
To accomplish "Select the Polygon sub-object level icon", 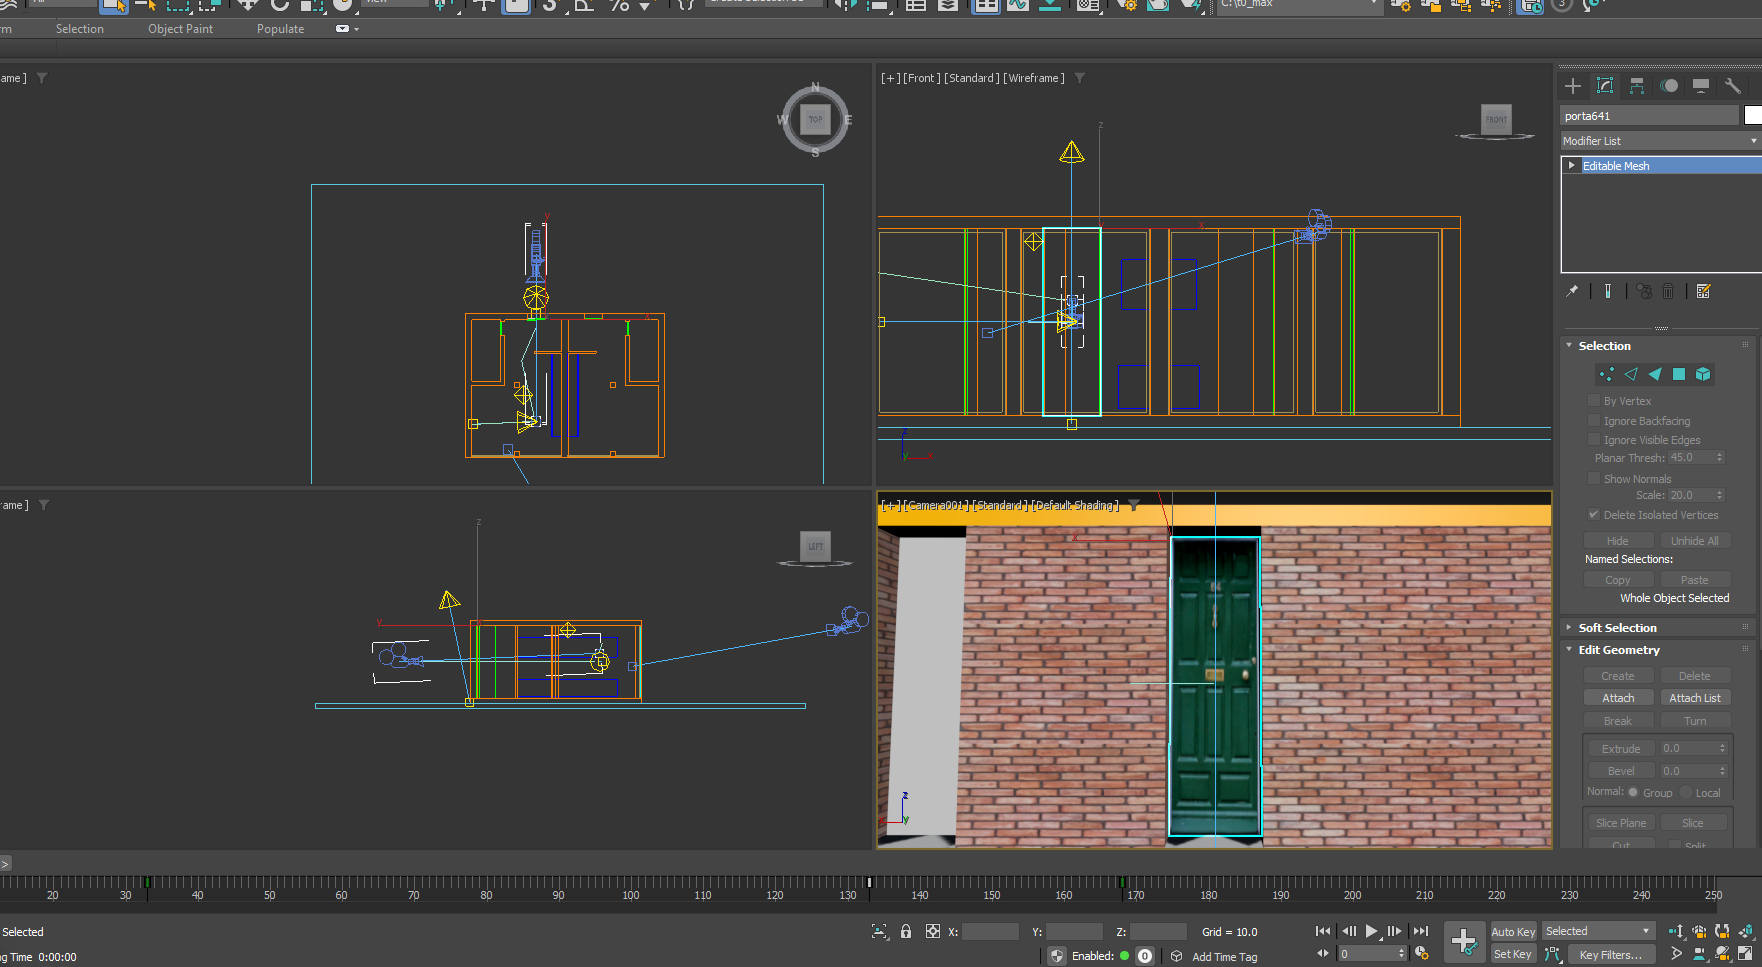I will [x=1679, y=374].
